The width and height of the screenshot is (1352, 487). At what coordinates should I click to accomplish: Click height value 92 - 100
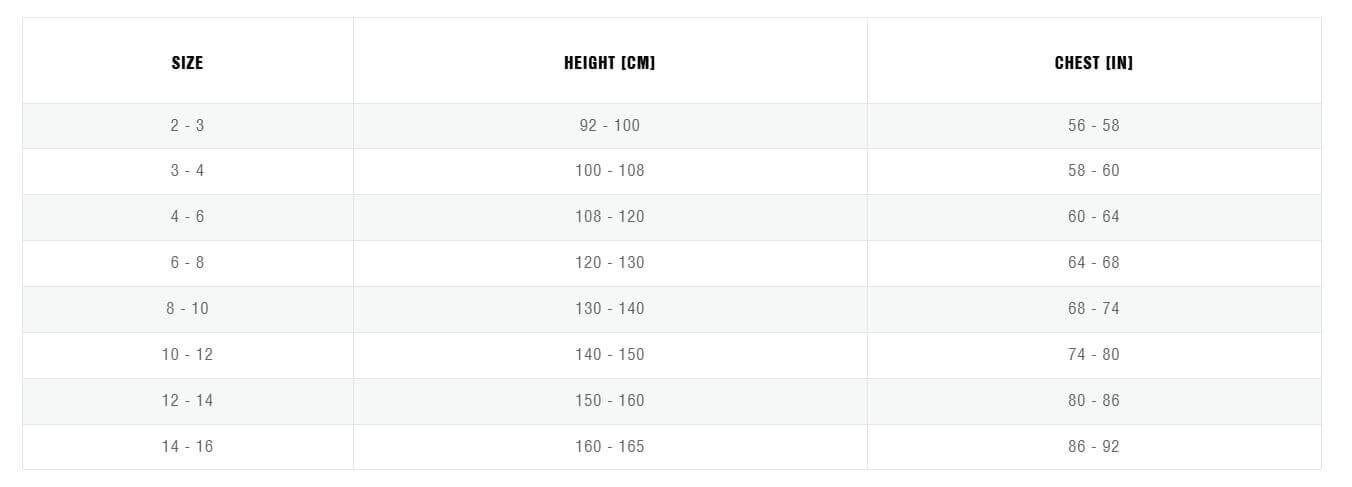click(x=610, y=125)
